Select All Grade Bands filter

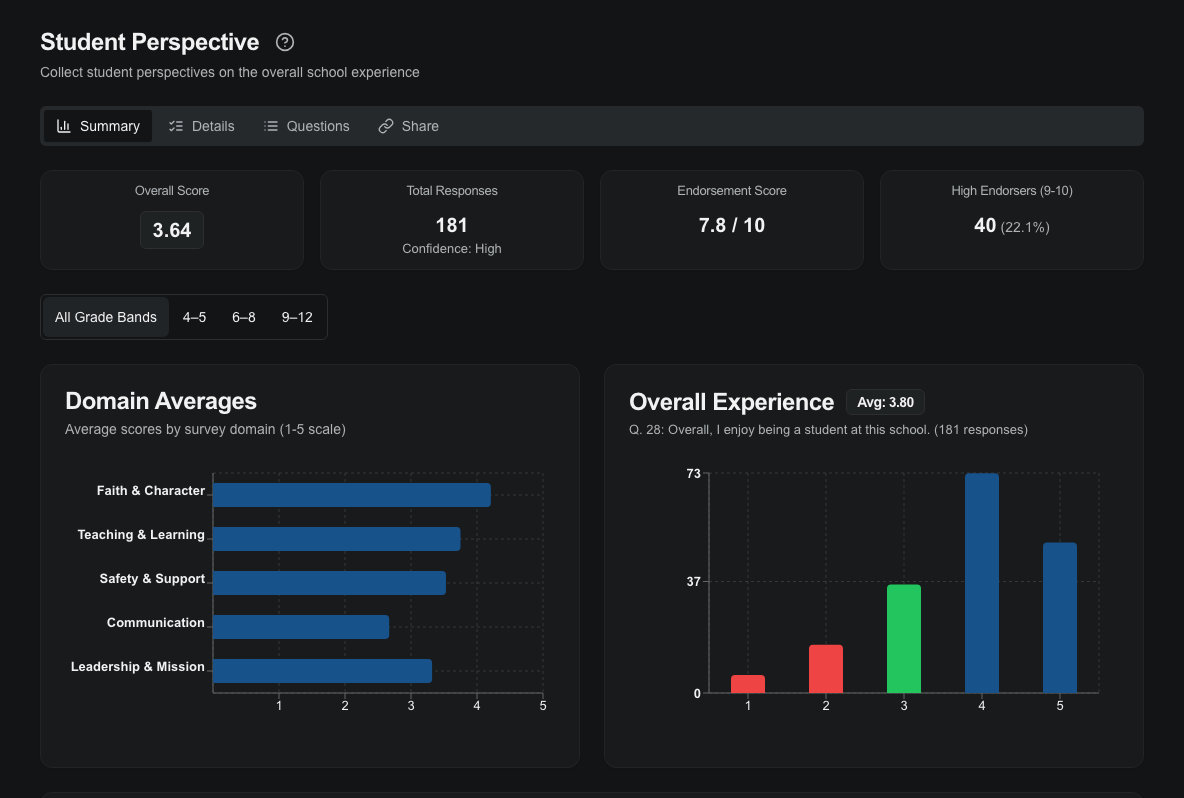coord(106,317)
